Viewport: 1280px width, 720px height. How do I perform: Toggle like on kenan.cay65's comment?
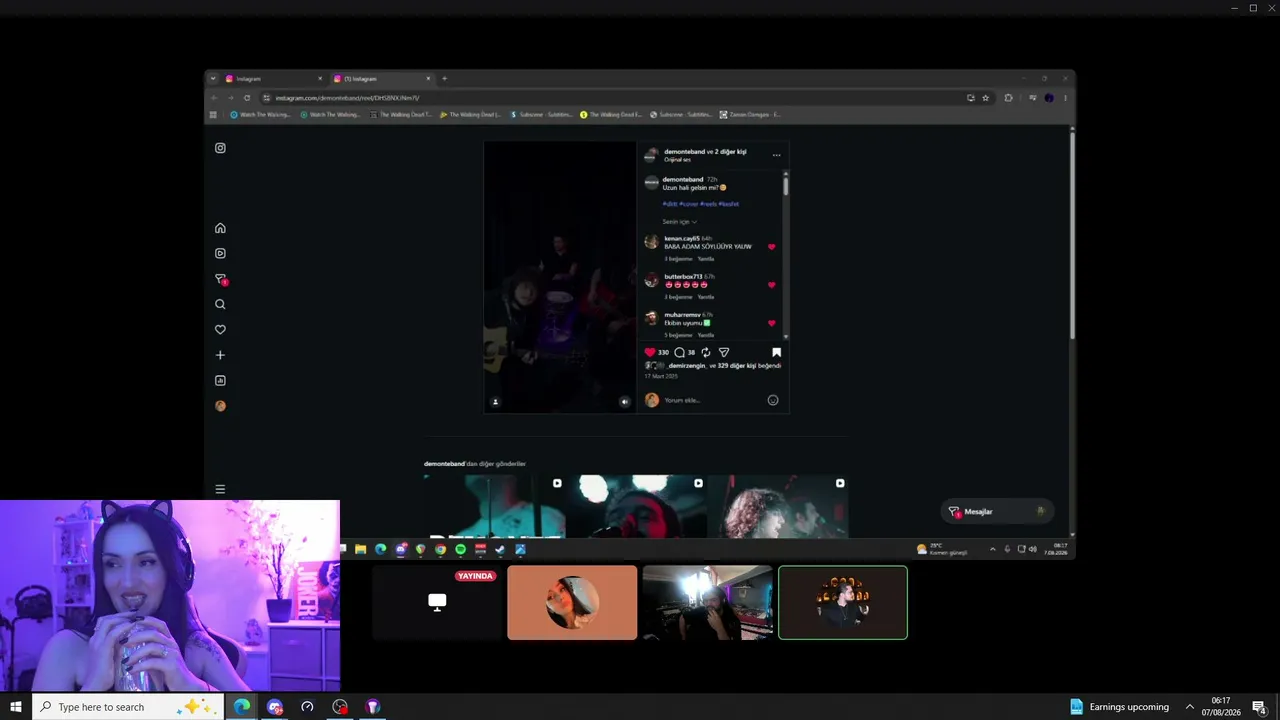click(x=771, y=246)
